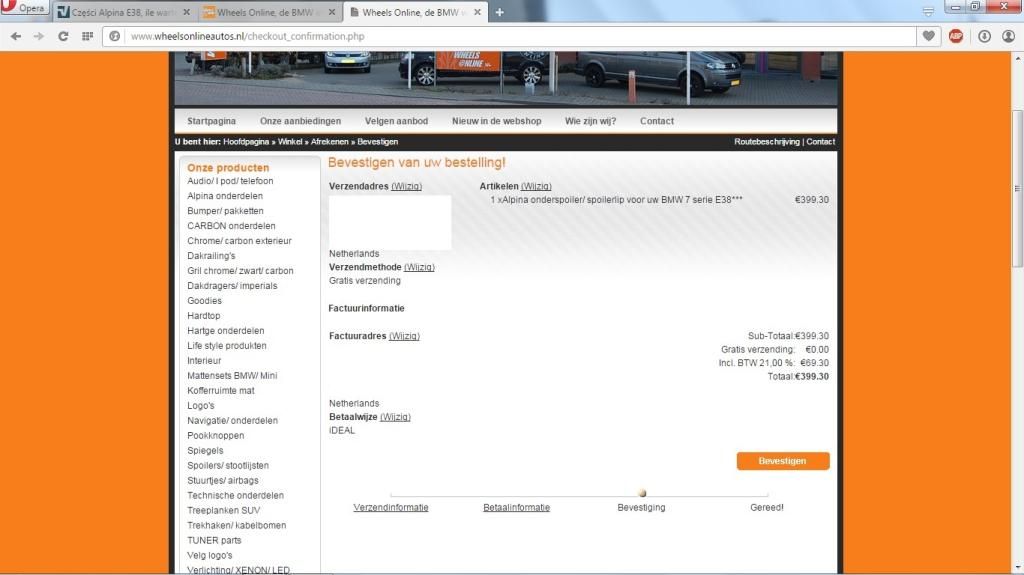Viewport: 1024px width, 575px height.
Task: Click the browser back arrow
Action: 16,36
